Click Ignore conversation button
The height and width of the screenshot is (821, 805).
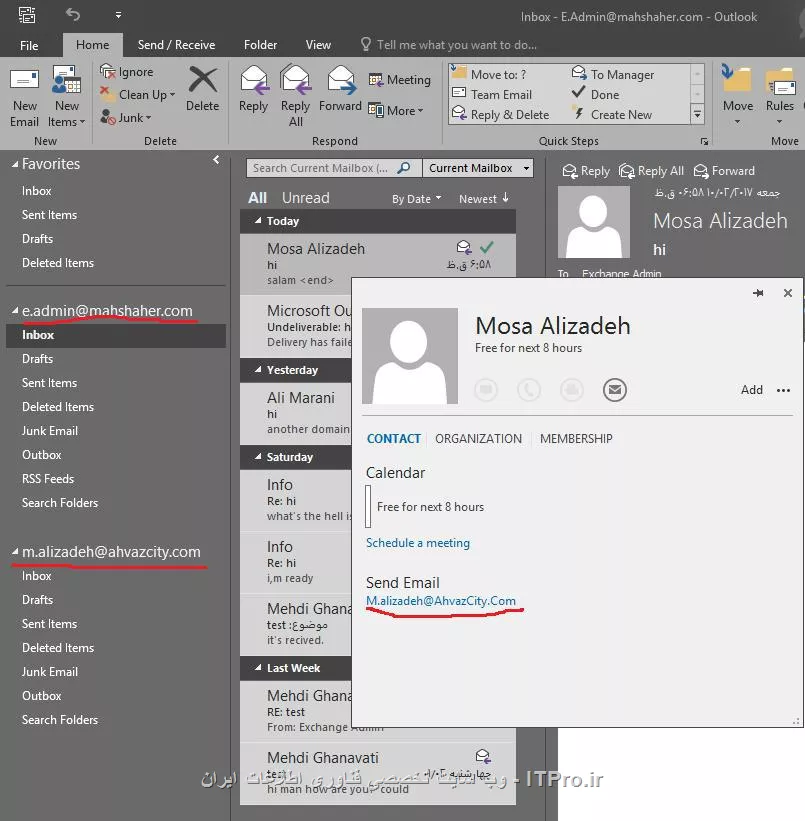127,72
